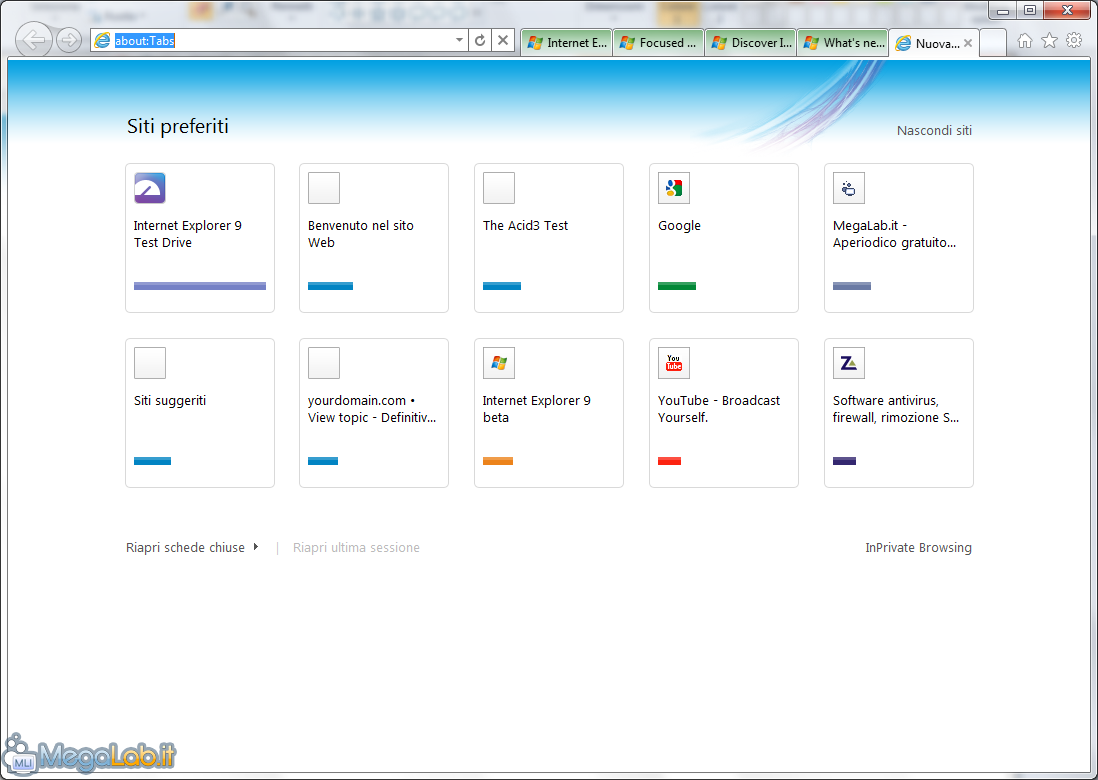Open the Favorites star icon

coord(1049,41)
